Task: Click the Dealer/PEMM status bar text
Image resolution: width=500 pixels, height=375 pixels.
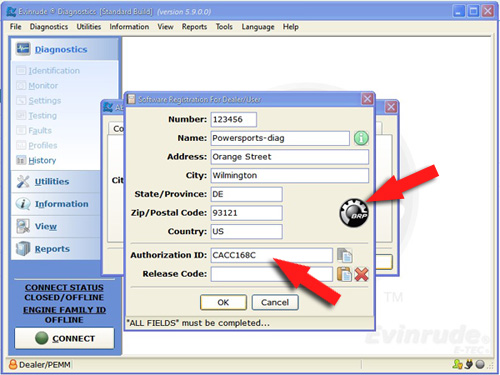Action: click(x=45, y=365)
